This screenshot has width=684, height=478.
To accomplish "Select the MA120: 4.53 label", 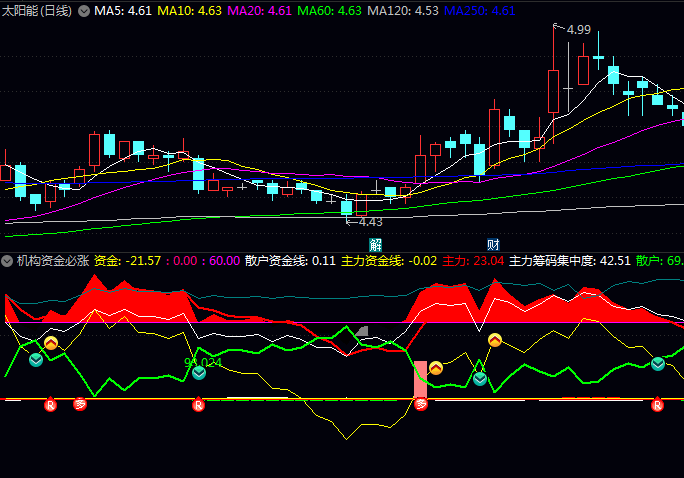I will click(x=403, y=11).
